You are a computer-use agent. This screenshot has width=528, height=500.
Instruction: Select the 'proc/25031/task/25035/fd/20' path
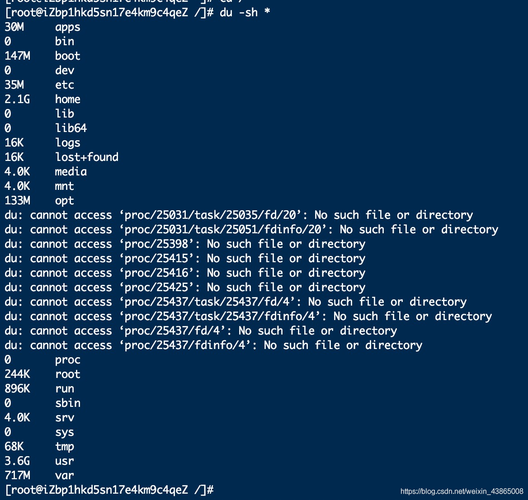(210, 215)
